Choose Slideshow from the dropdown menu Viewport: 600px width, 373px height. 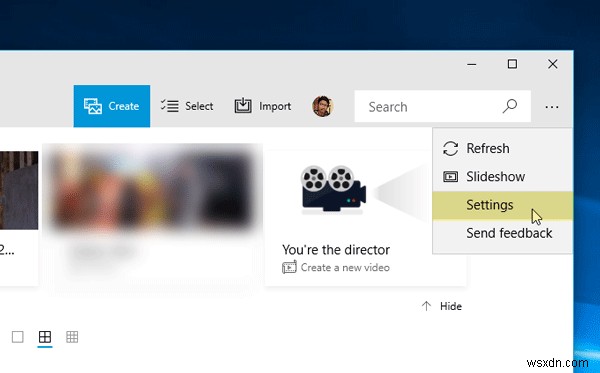502,177
